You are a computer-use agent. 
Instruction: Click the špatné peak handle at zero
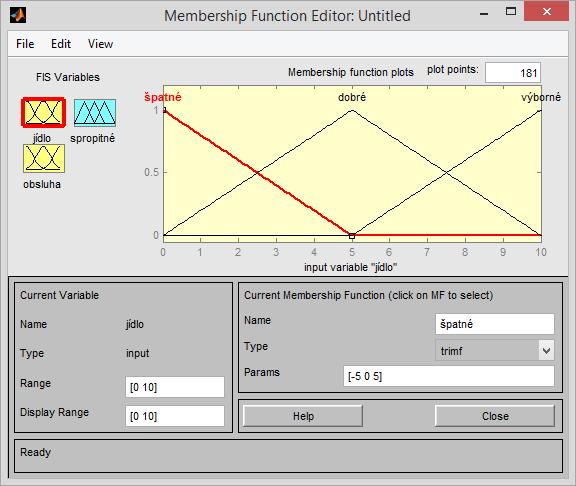point(164,110)
